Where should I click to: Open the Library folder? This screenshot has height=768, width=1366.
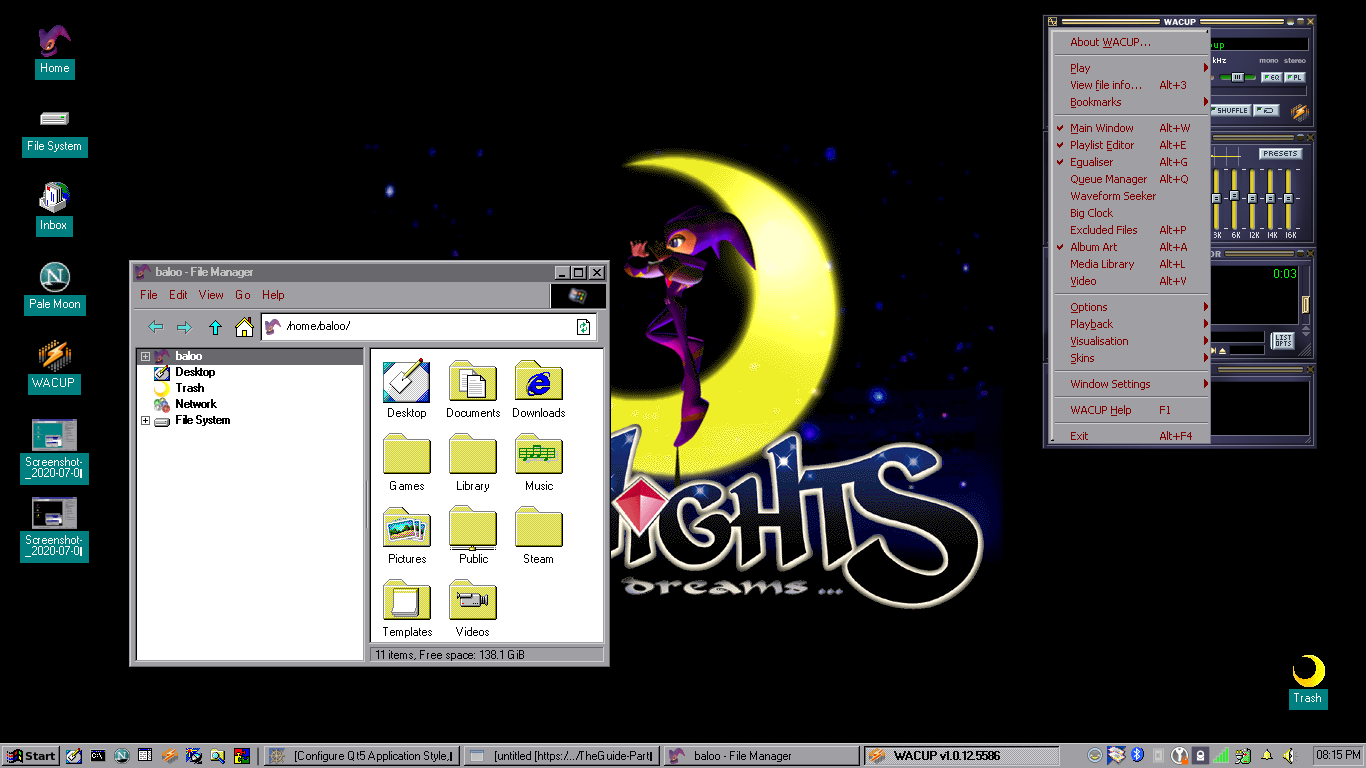[473, 463]
